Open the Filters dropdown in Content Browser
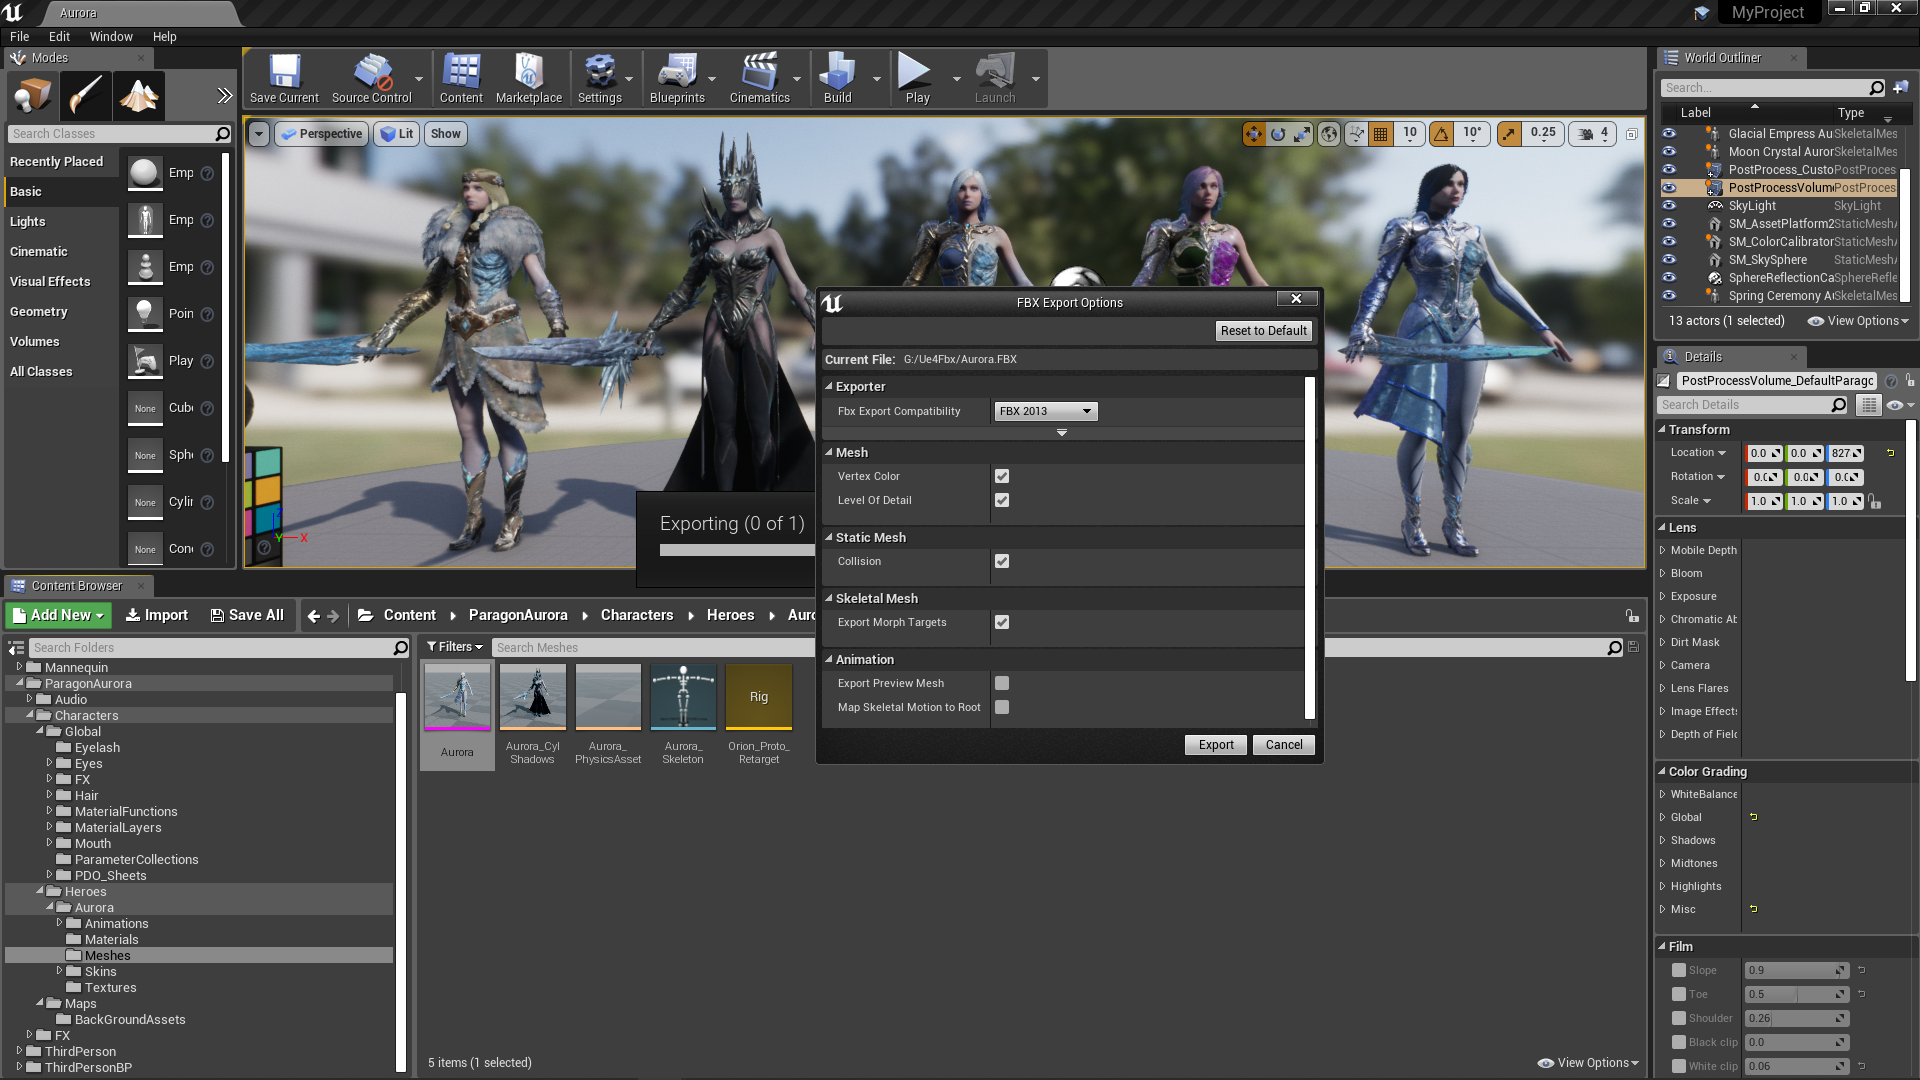Screen dimensions: 1920x1080 pyautogui.click(x=454, y=647)
